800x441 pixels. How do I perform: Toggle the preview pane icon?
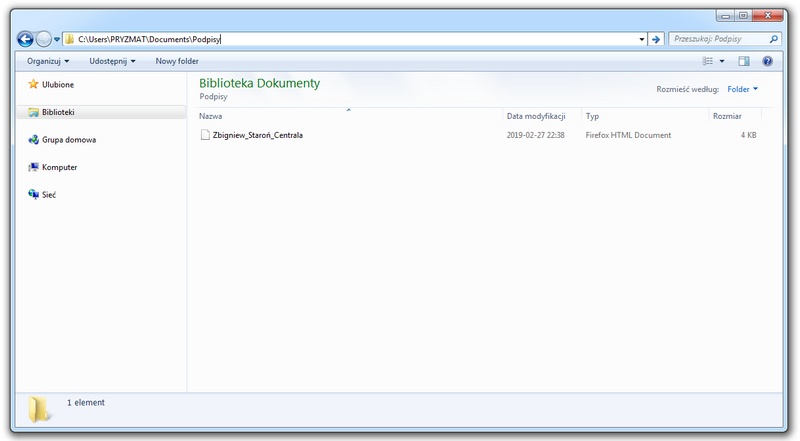(744, 61)
